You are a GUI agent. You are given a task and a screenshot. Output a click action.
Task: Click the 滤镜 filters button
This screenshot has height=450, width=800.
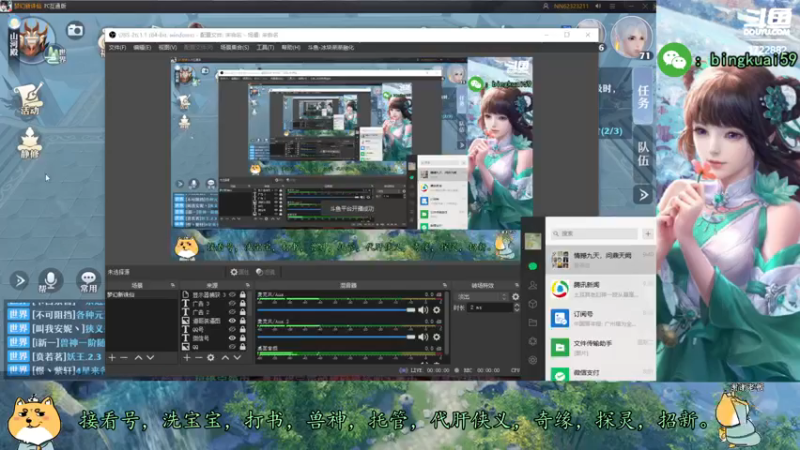click(x=265, y=272)
